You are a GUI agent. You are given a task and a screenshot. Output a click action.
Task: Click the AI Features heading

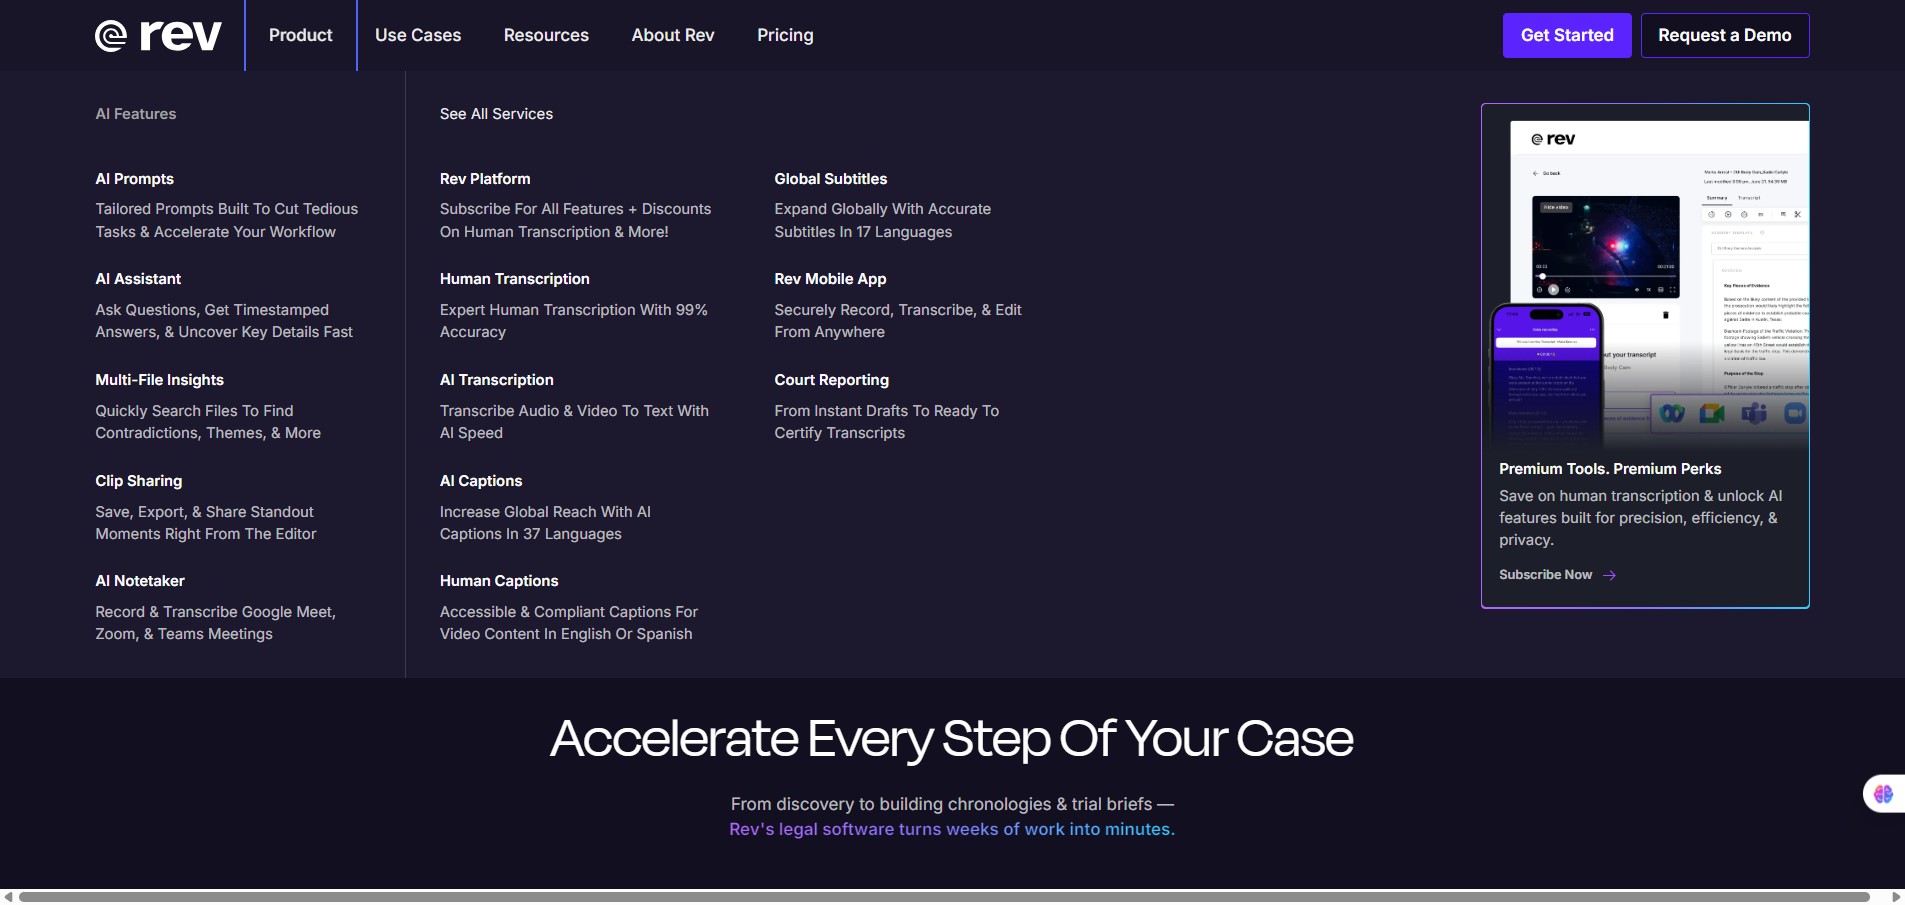(136, 114)
